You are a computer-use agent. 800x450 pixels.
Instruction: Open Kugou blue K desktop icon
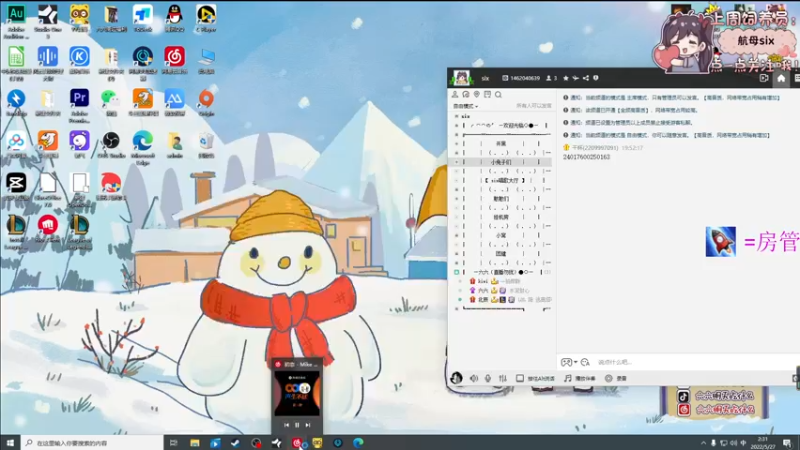79,60
